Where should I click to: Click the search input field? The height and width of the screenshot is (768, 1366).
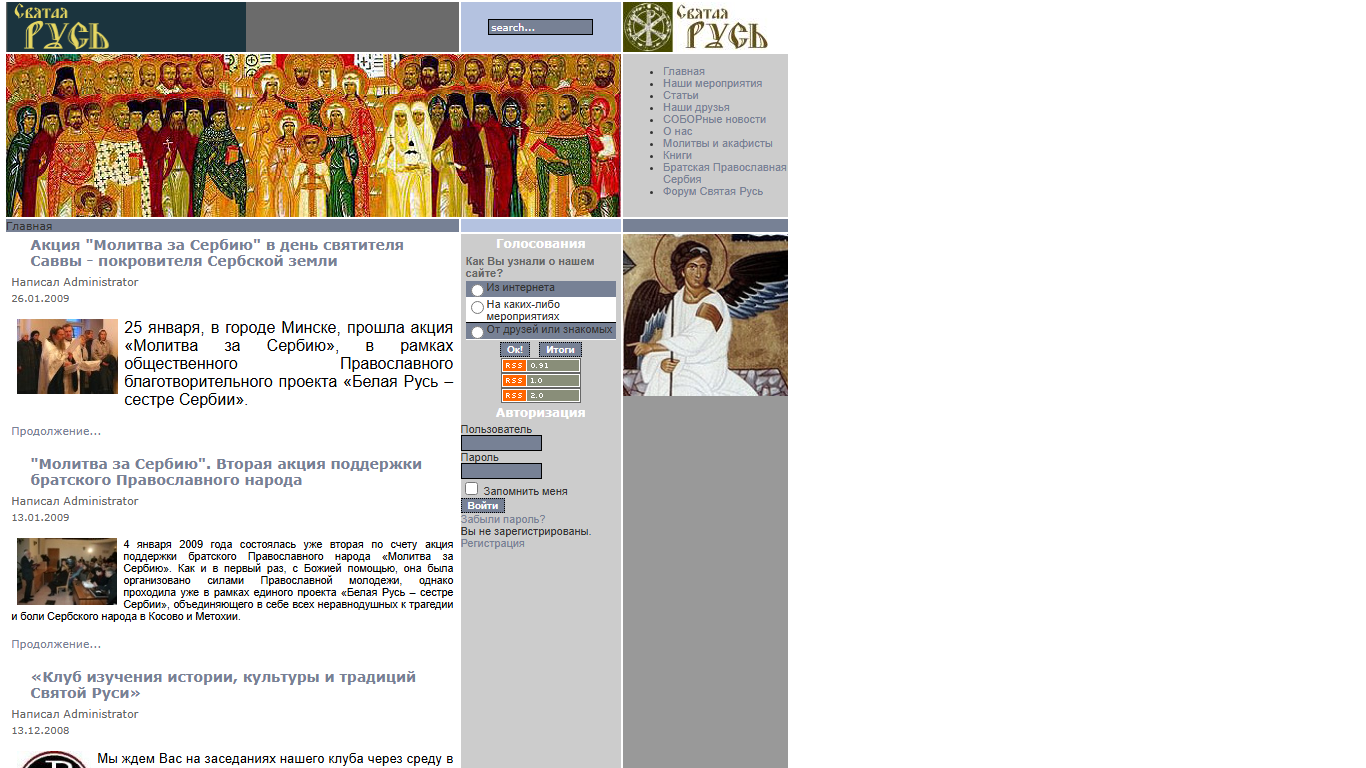point(540,27)
